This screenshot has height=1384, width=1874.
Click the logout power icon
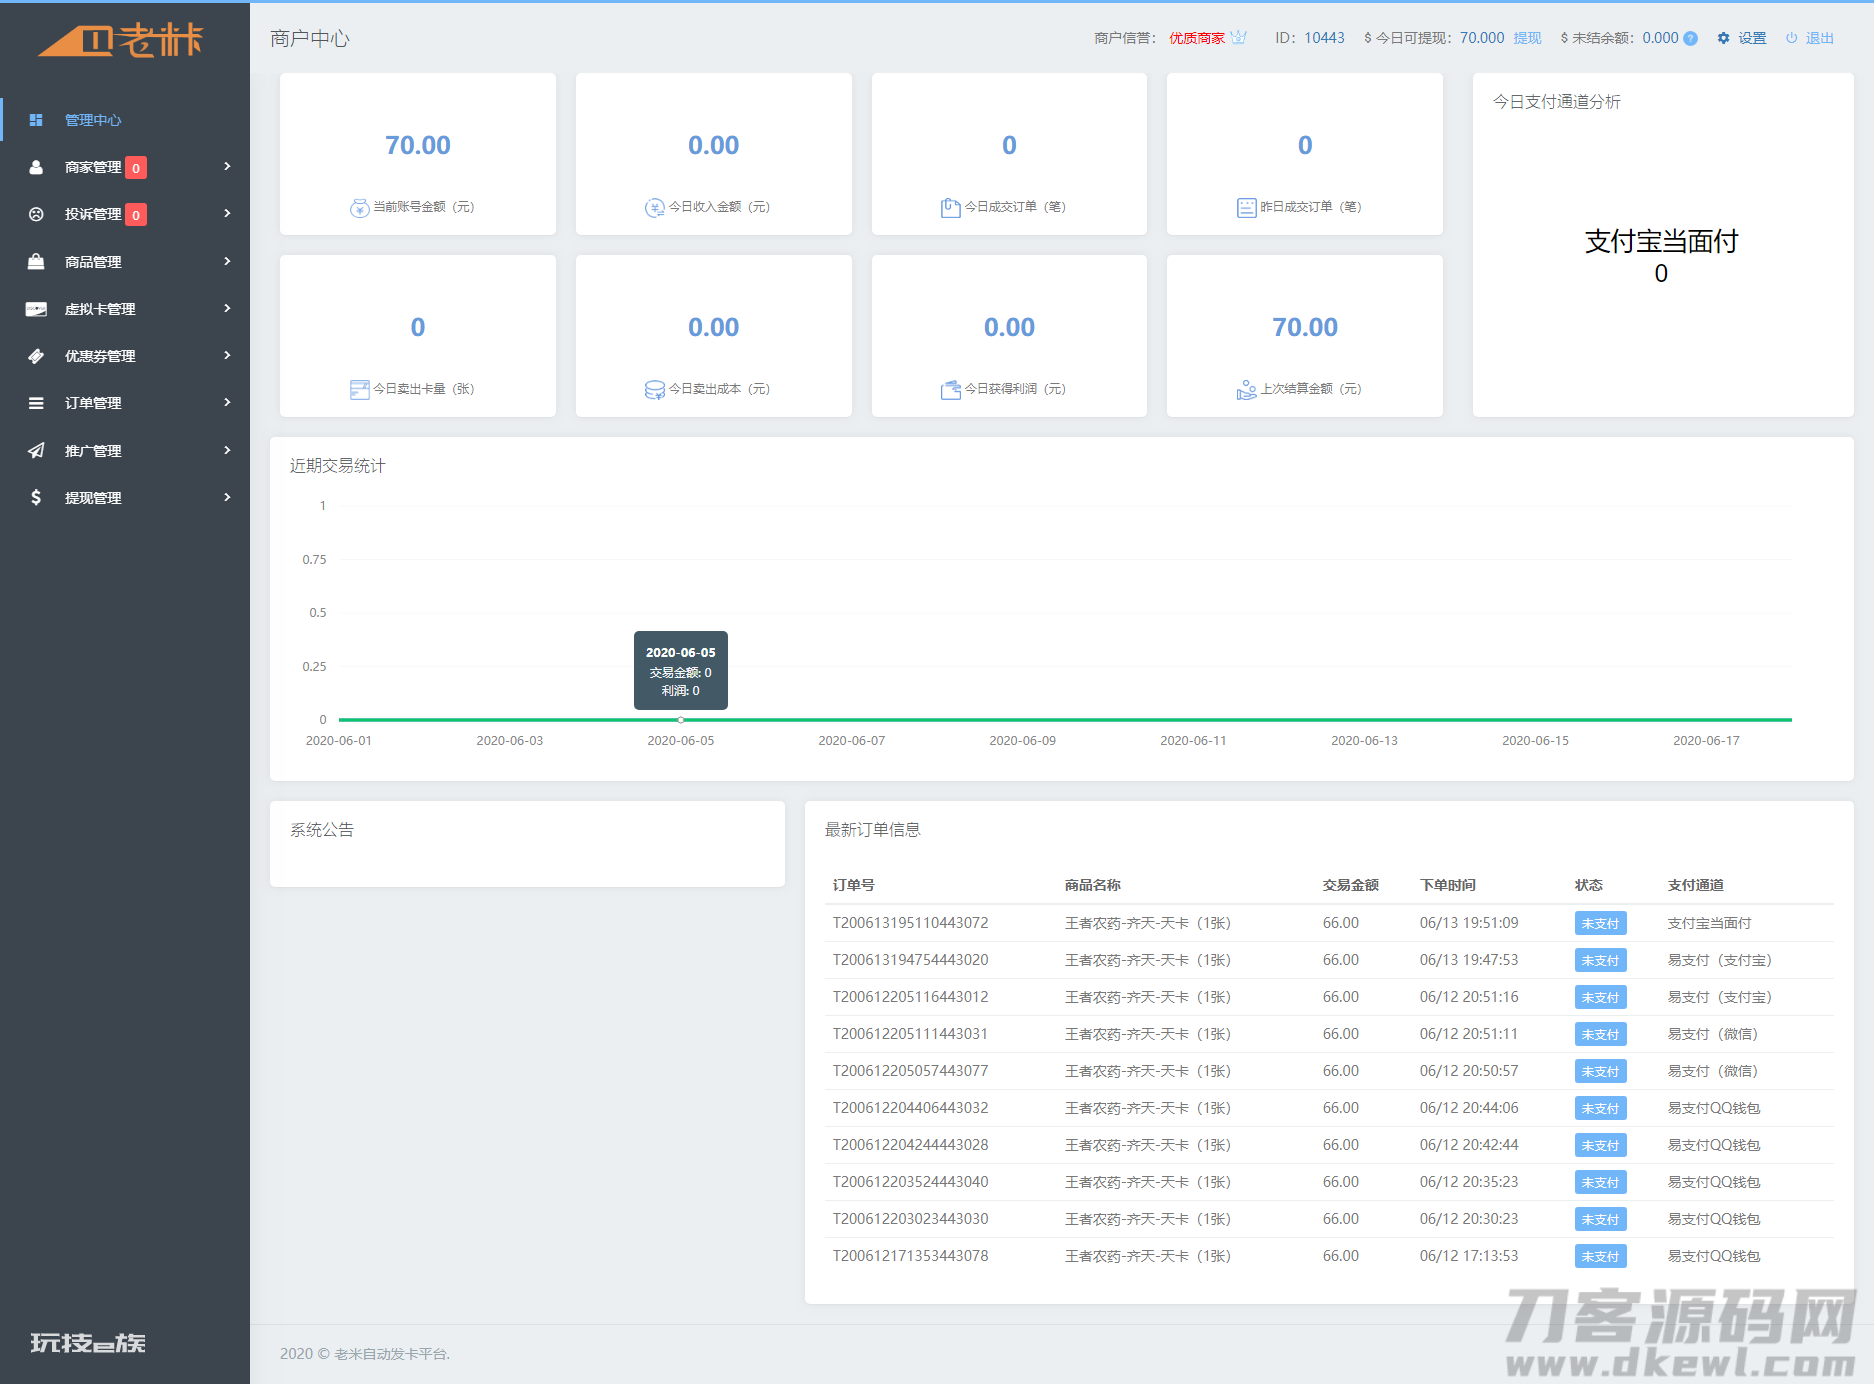[x=1792, y=38]
